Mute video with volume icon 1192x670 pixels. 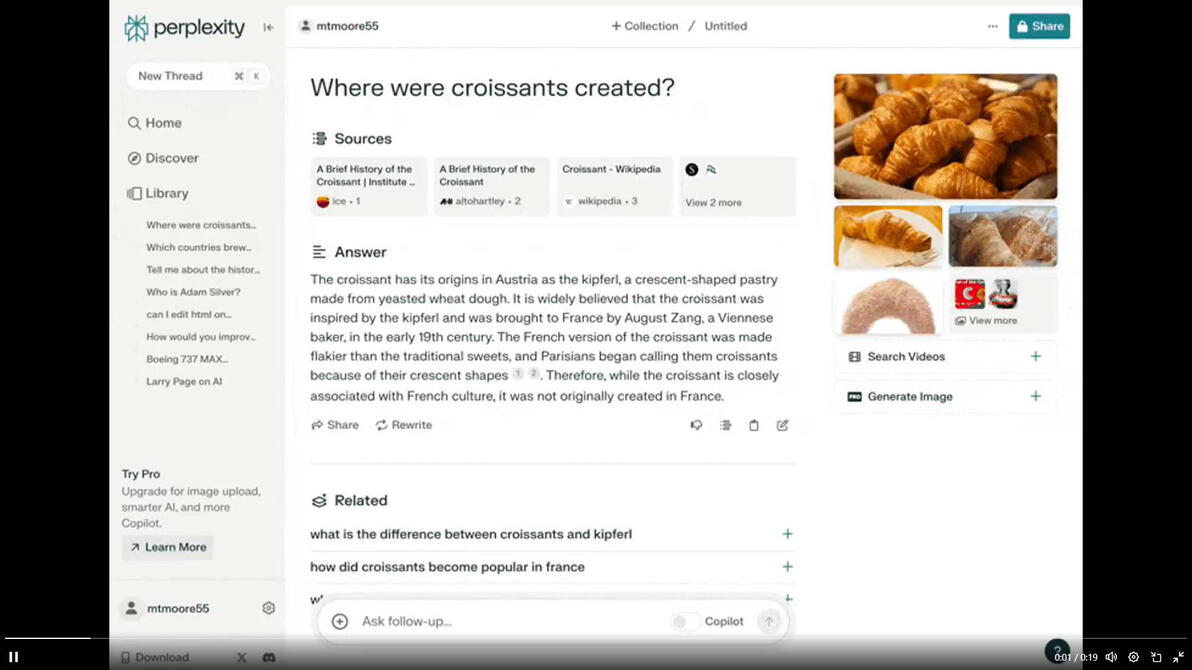point(1111,657)
